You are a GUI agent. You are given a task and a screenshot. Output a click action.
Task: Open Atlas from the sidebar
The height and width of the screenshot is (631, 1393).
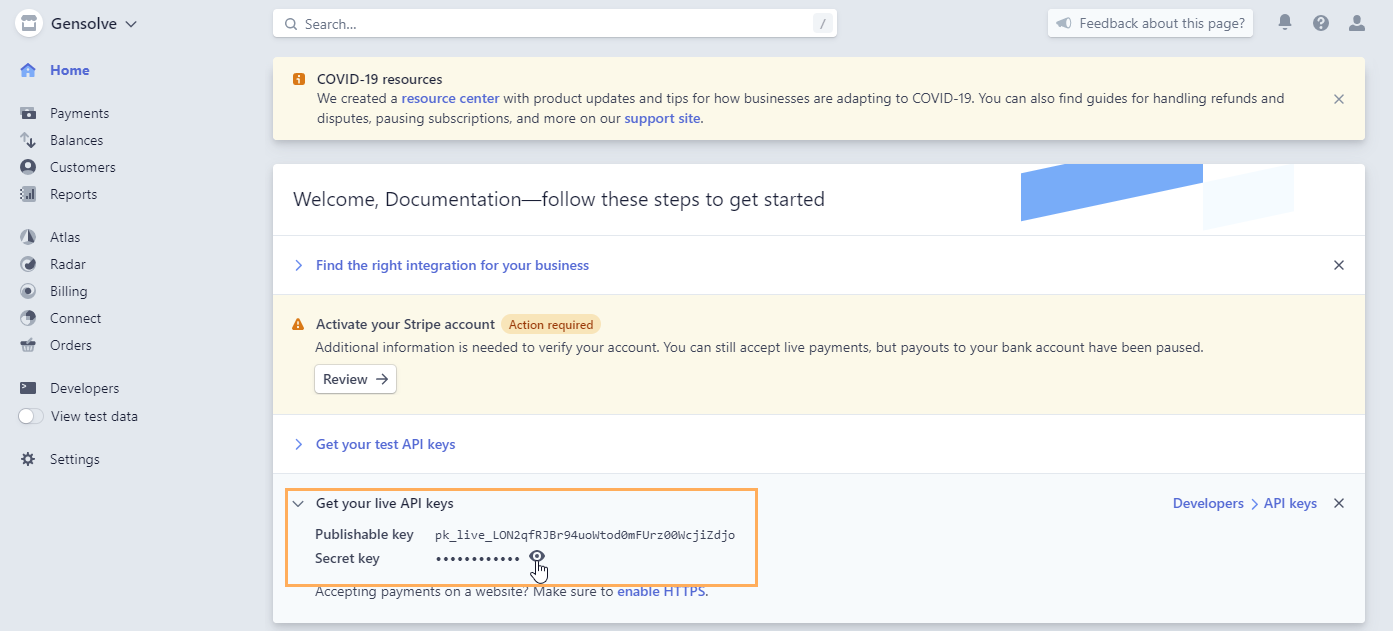(x=64, y=237)
